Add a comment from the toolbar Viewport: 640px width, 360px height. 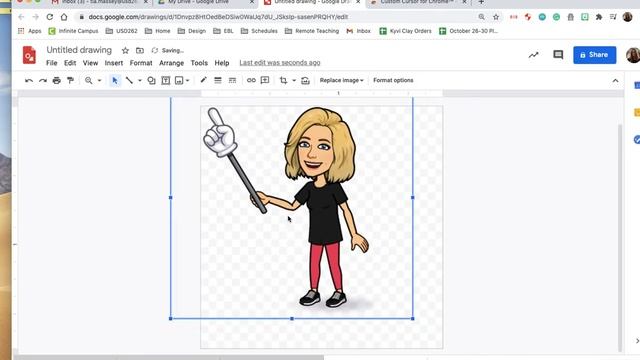(265, 80)
